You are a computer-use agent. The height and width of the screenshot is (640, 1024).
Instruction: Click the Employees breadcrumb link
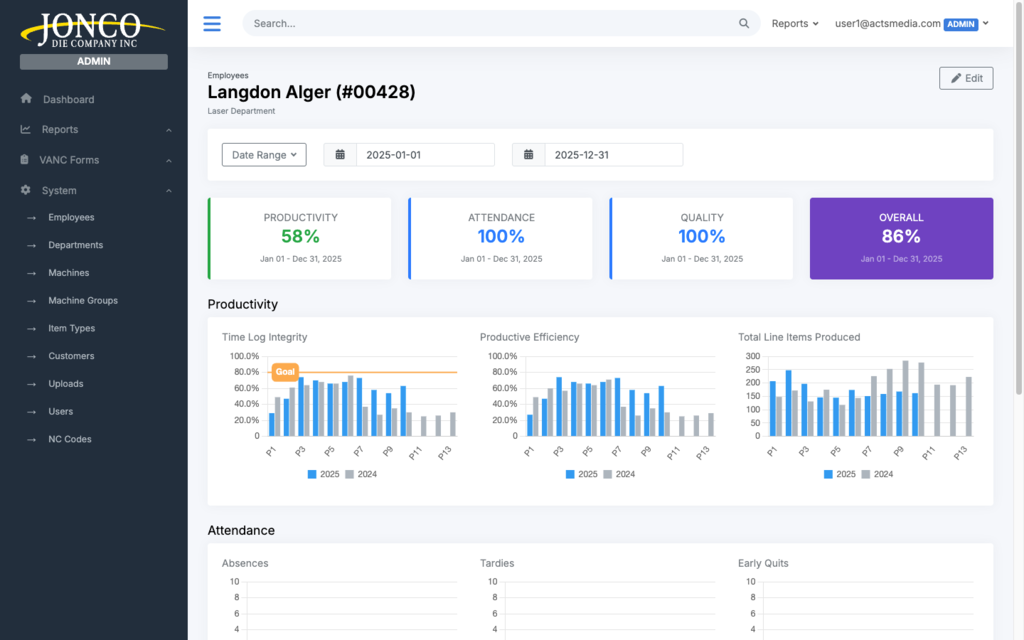(x=228, y=75)
